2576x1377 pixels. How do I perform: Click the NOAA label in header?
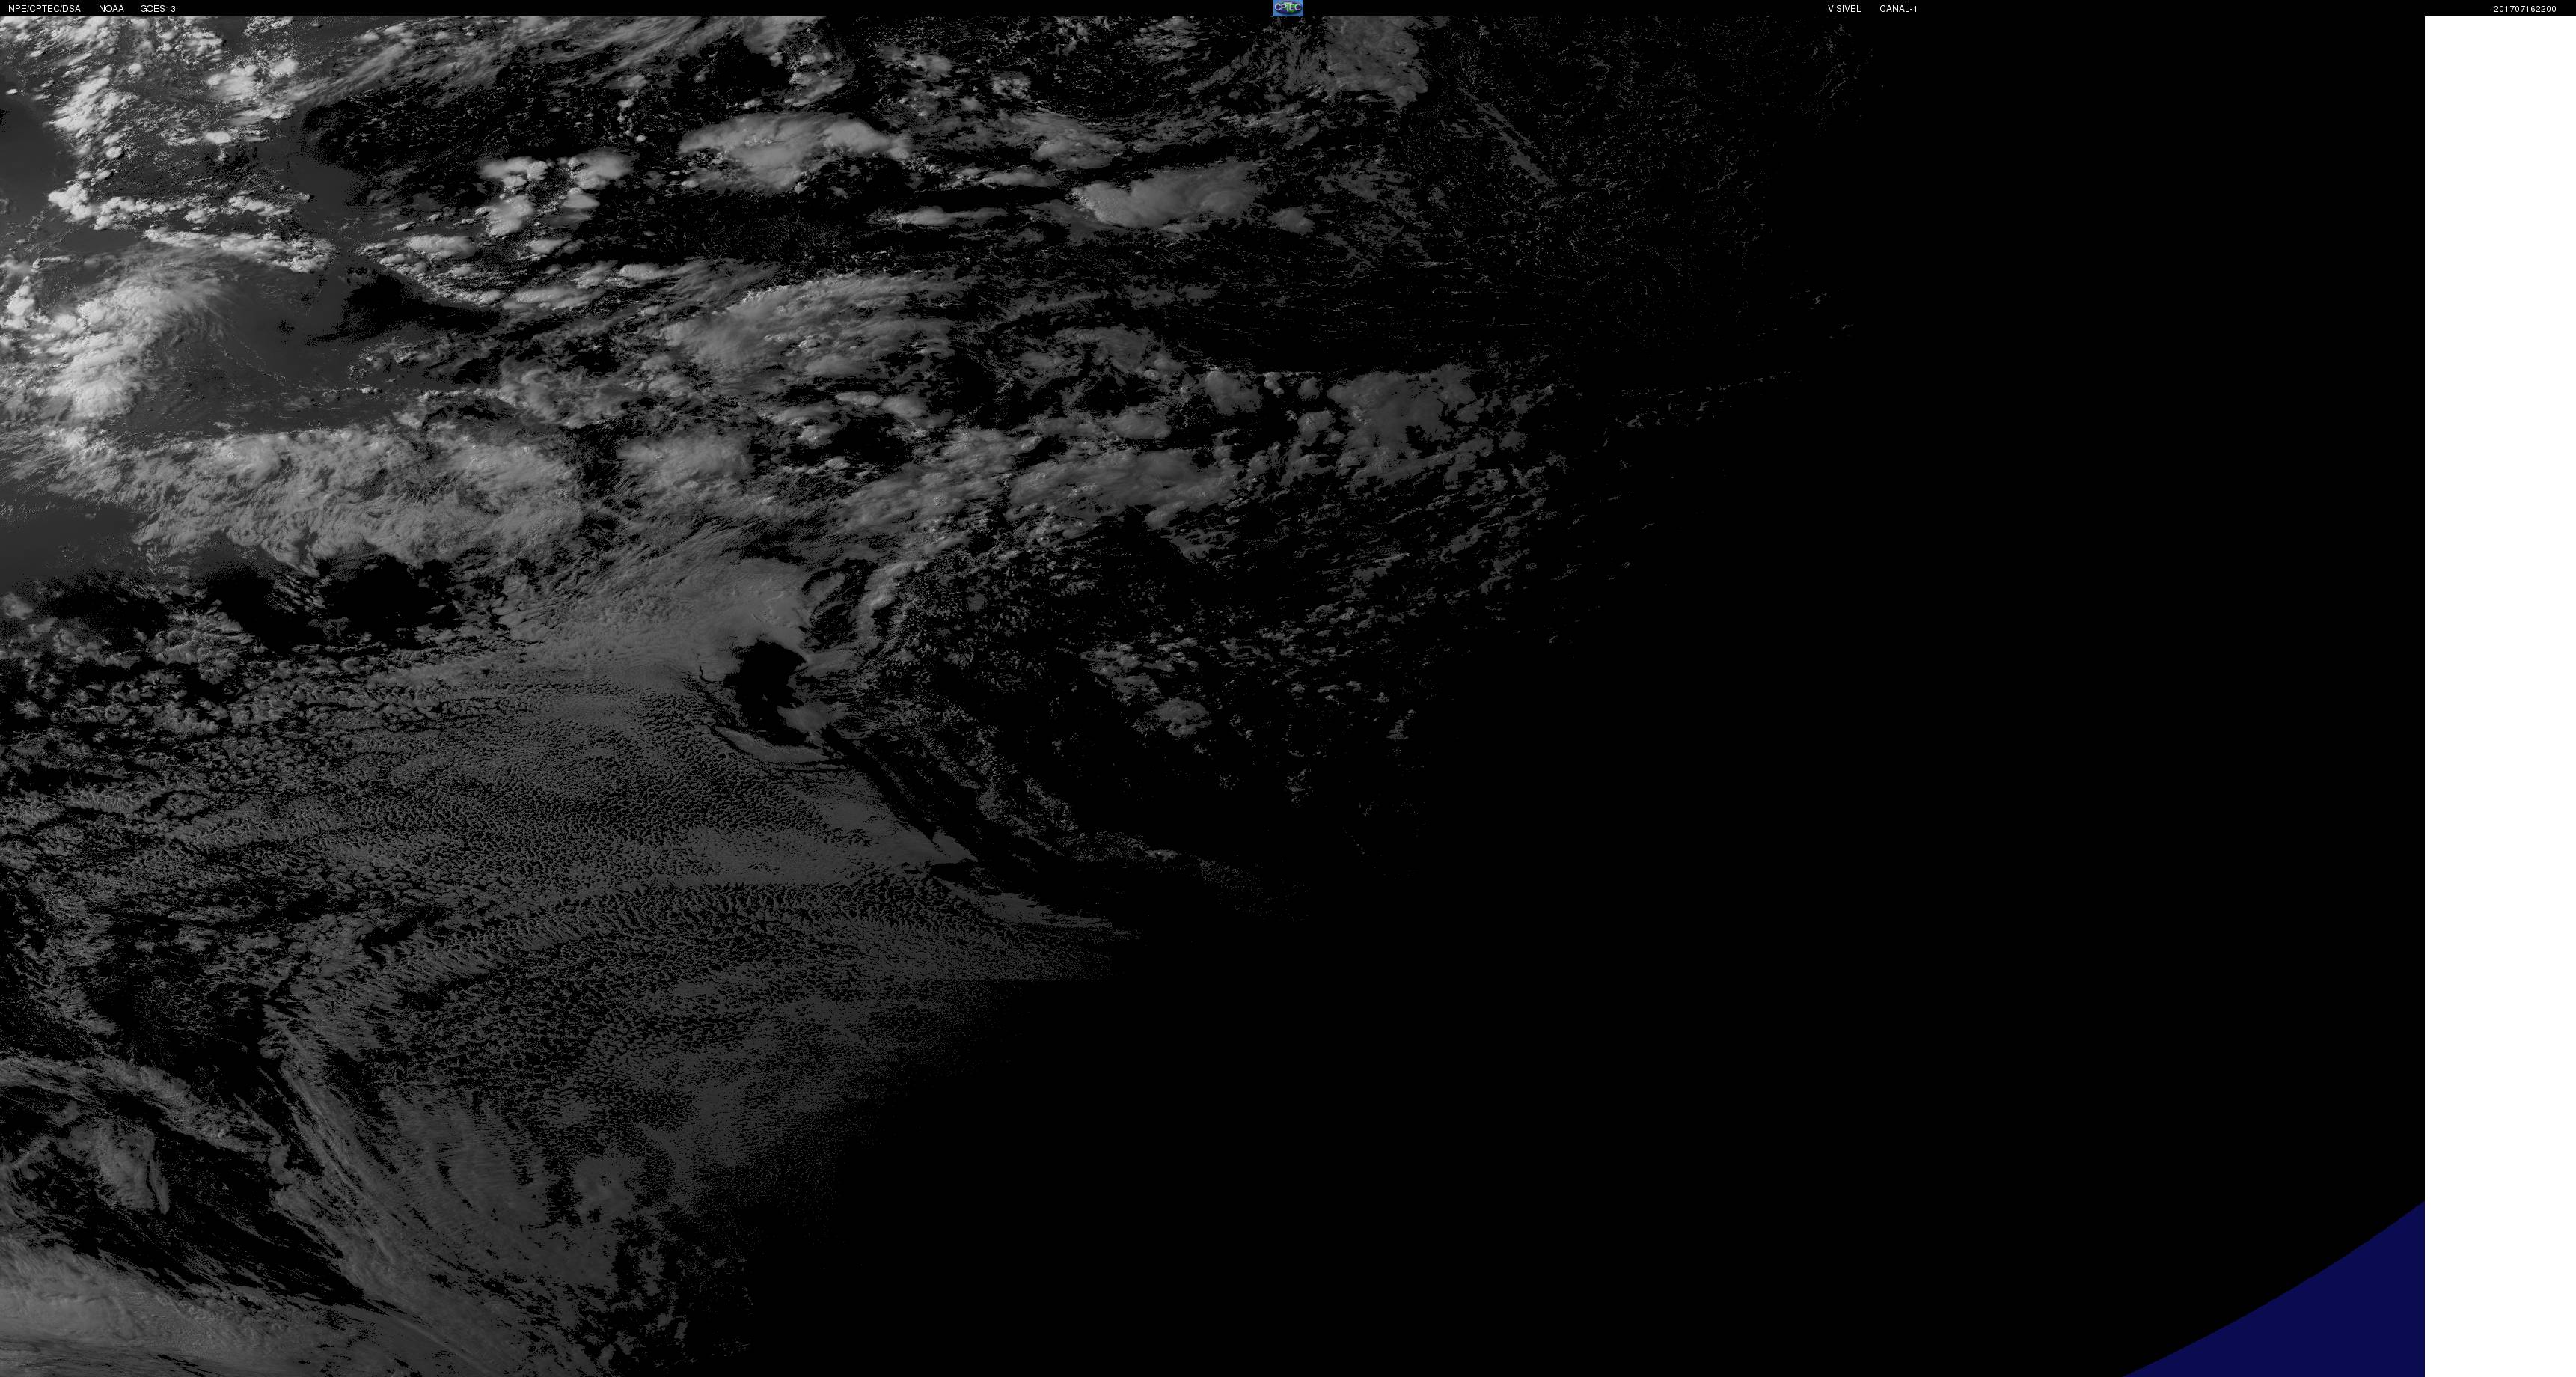click(x=111, y=9)
